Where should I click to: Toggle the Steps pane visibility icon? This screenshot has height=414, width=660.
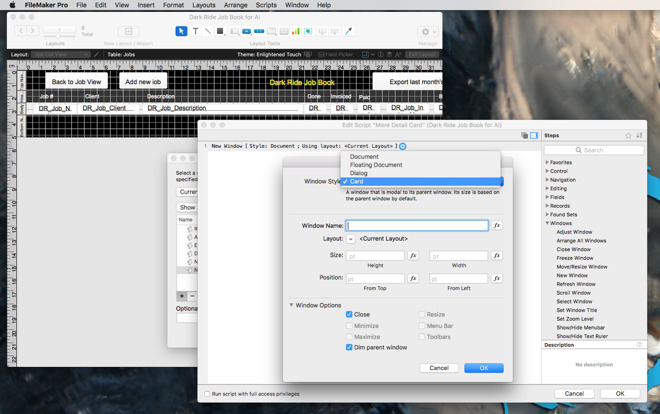coord(534,135)
